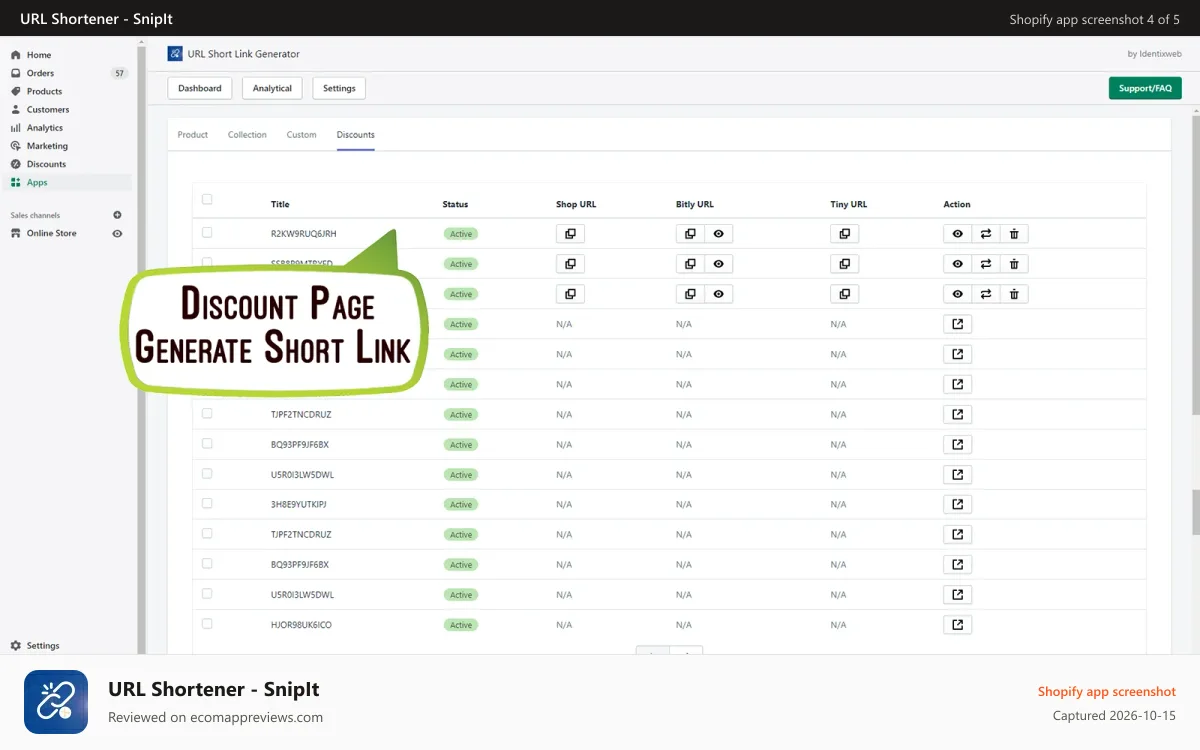
Task: Copy the Bitly URL for R2KW9RUQ6JRH
Action: click(690, 234)
